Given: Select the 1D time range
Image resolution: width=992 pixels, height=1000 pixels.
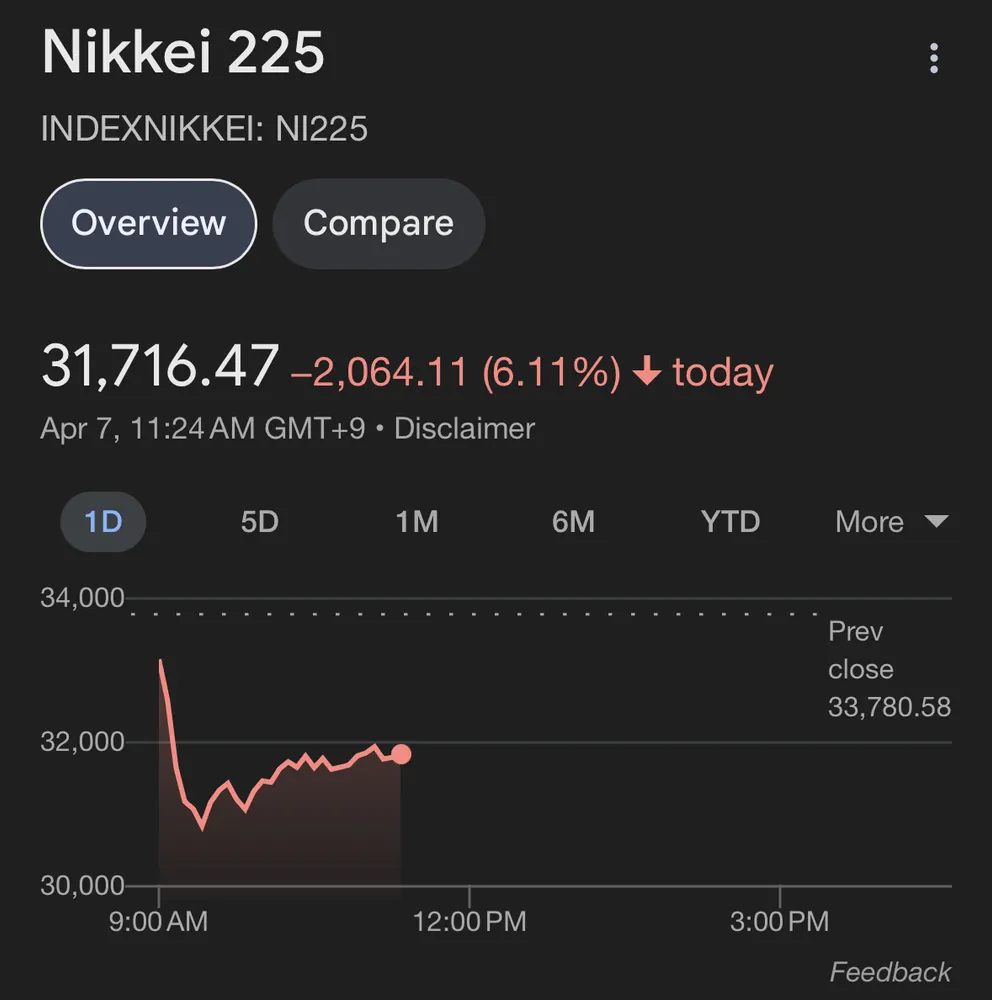Looking at the screenshot, I should click(103, 522).
